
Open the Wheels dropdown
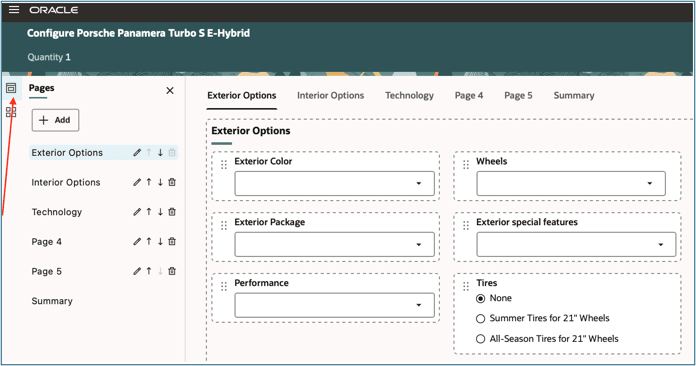(571, 183)
